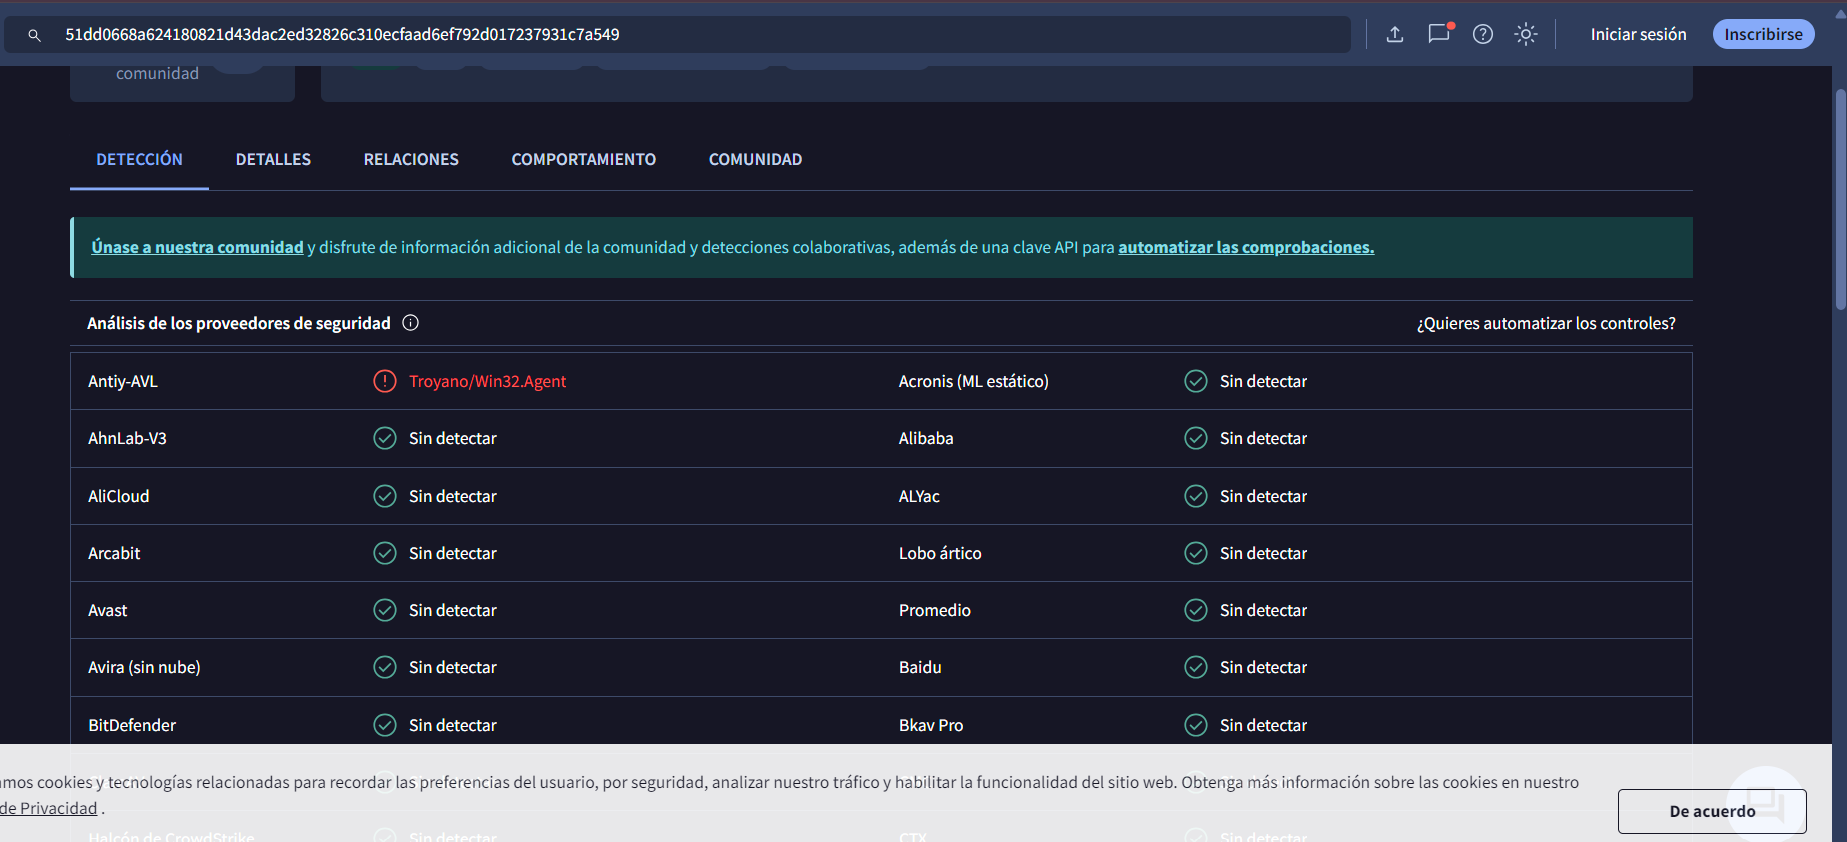Click the check icon in Avast row
The width and height of the screenshot is (1847, 842).
coord(385,610)
